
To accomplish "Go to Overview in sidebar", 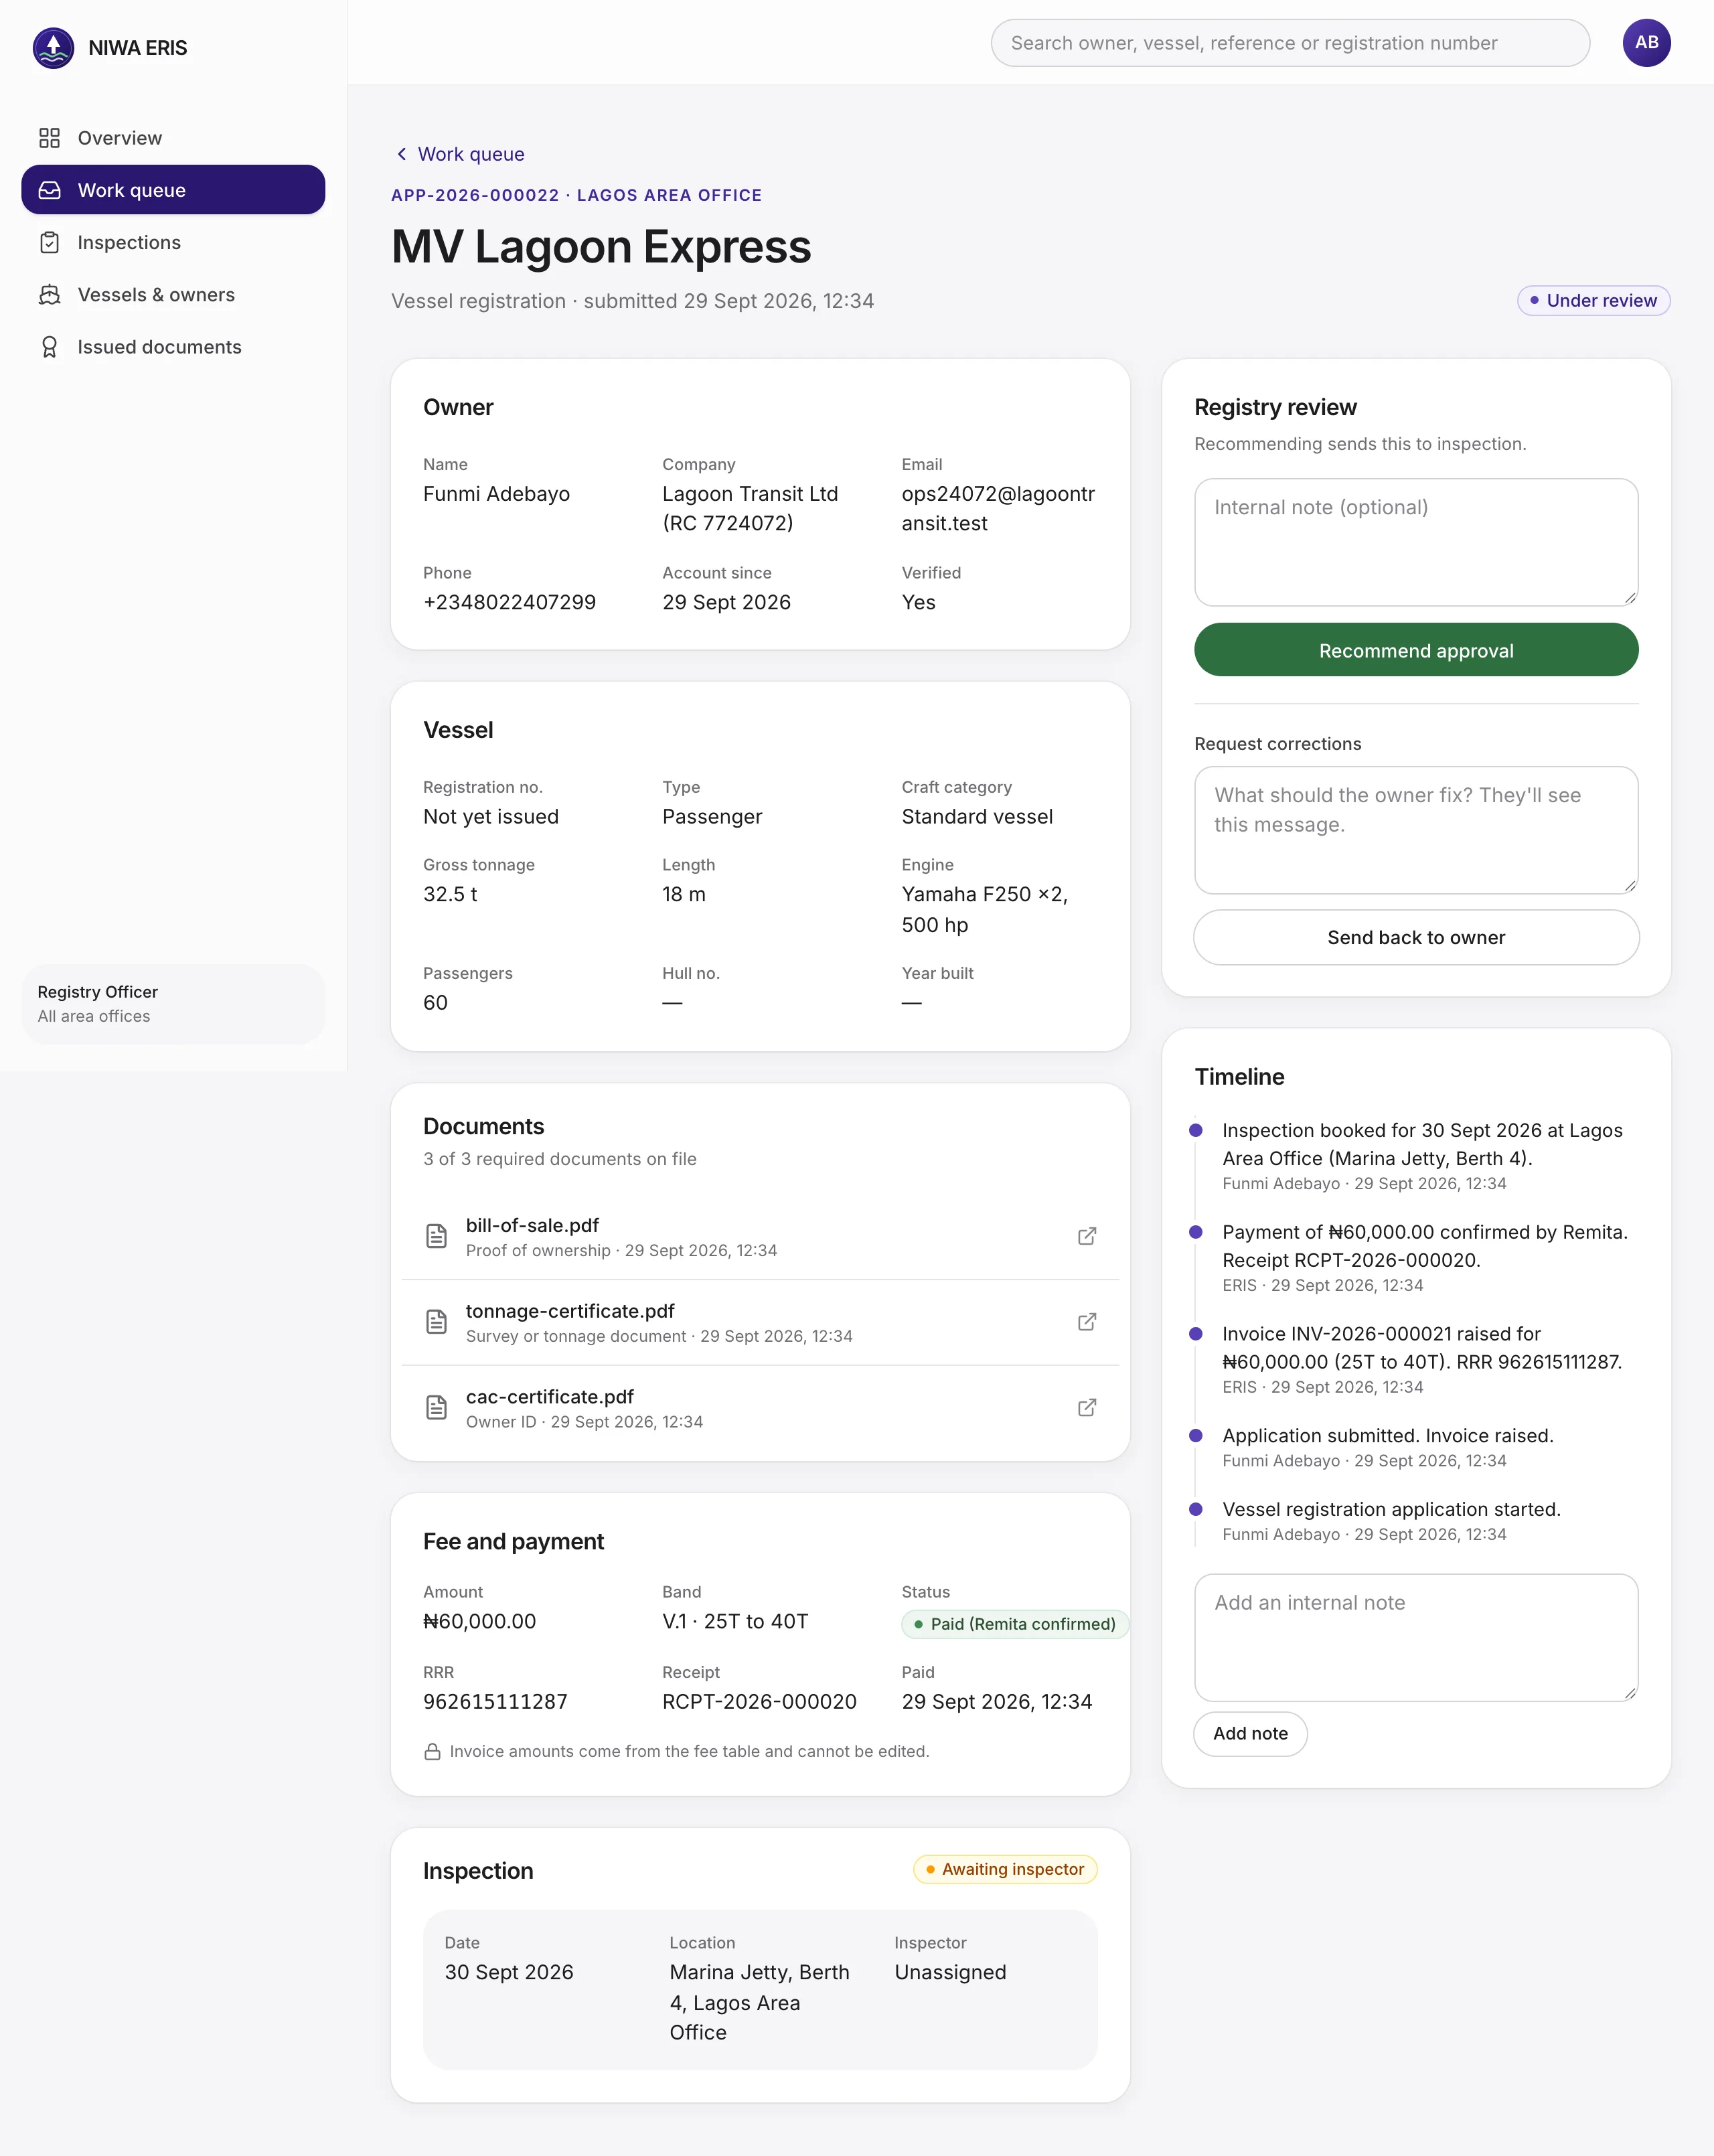I will pyautogui.click(x=173, y=138).
